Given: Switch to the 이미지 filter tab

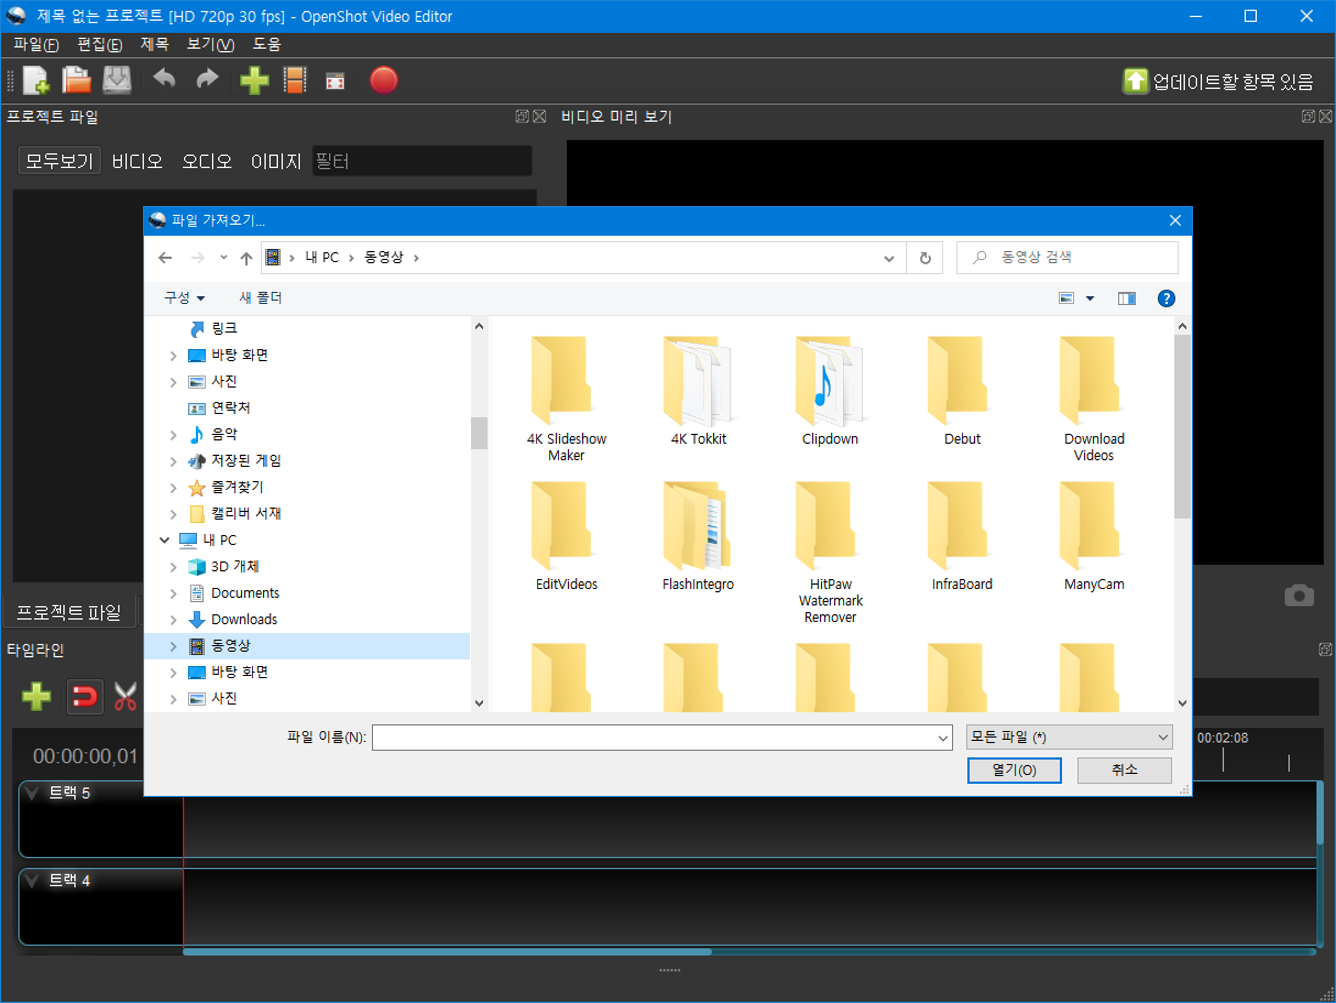Looking at the screenshot, I should click(x=276, y=161).
